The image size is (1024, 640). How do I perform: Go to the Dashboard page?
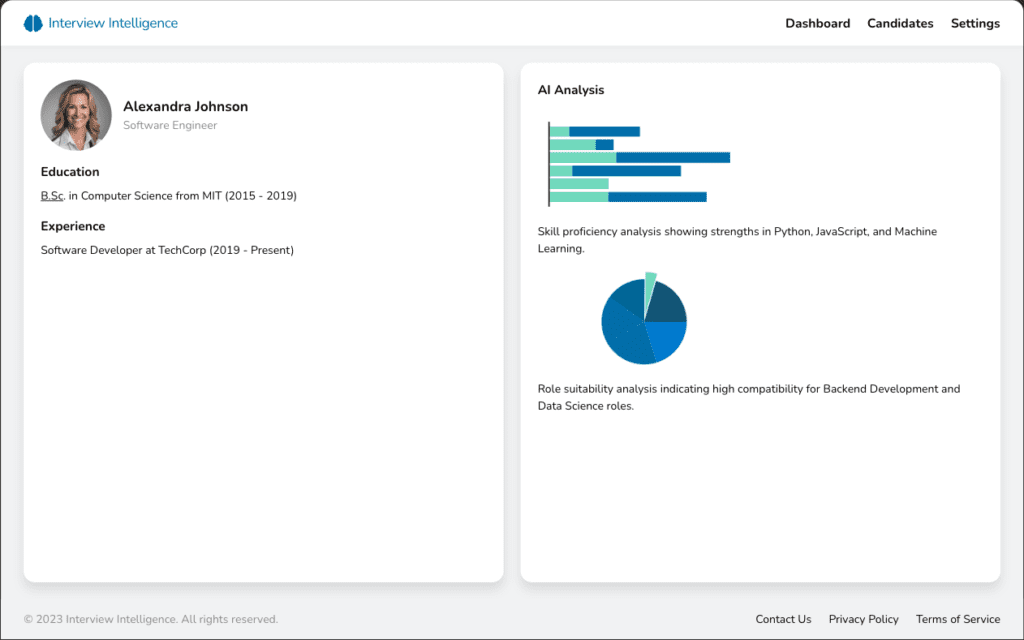(818, 24)
